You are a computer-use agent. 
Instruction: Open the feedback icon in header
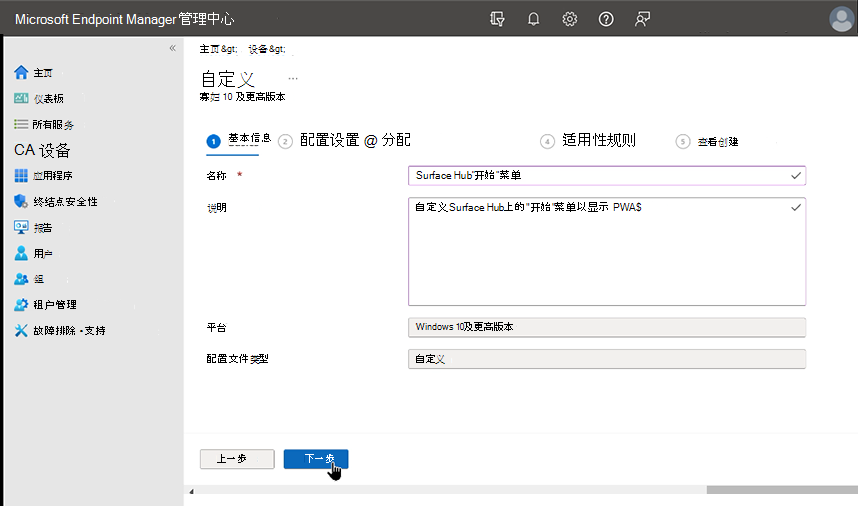(x=643, y=19)
